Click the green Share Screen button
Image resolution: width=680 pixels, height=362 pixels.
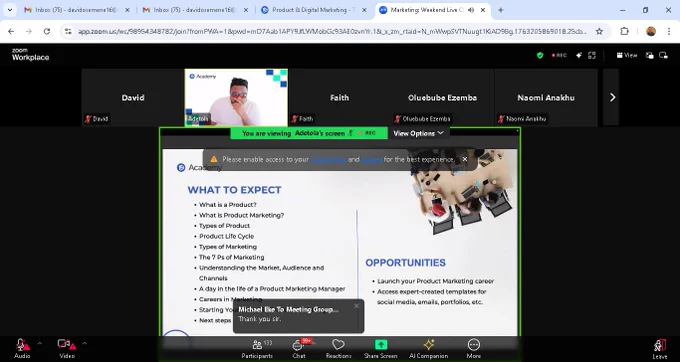tap(380, 349)
